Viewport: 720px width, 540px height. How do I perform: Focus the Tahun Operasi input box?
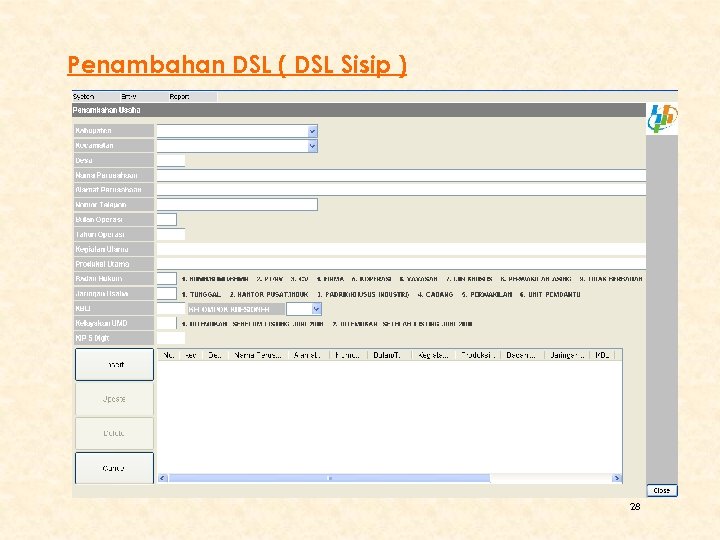tap(171, 234)
